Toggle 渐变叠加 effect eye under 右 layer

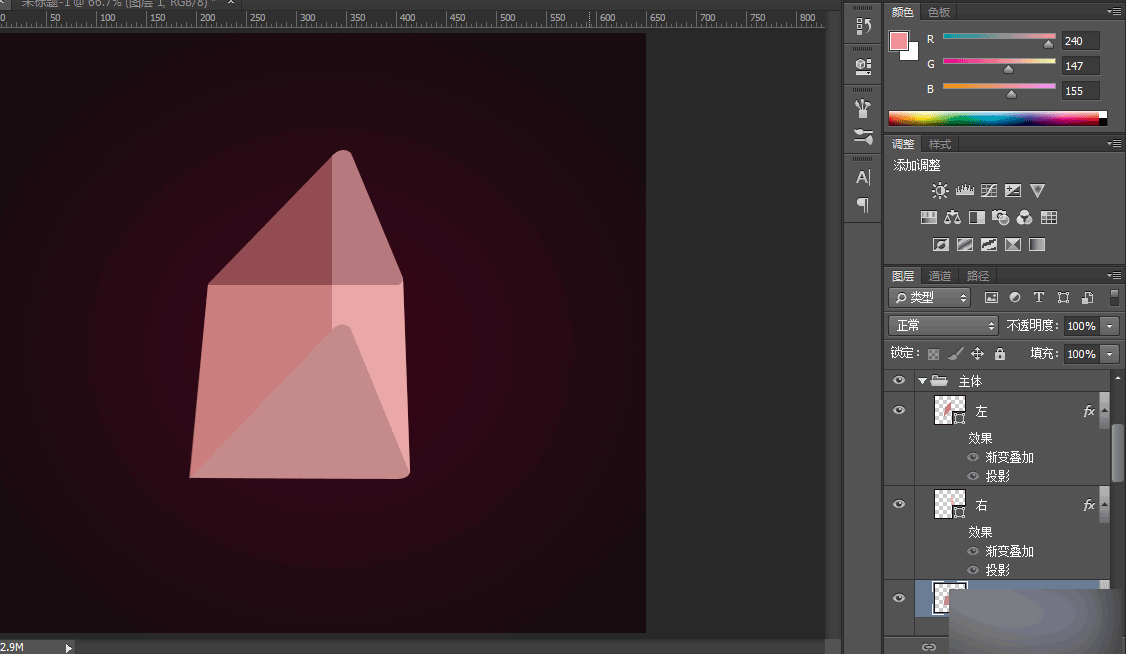(973, 551)
